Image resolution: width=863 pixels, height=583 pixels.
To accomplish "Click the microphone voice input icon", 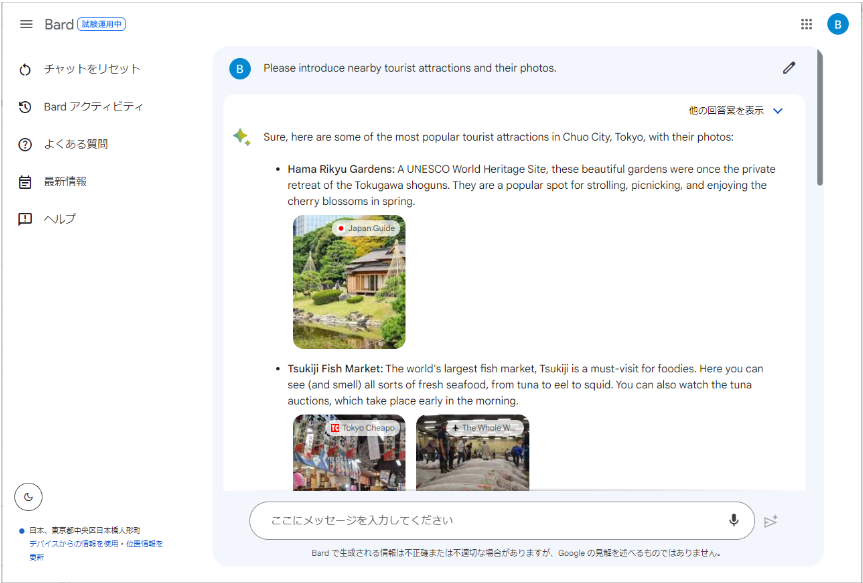I will (733, 520).
